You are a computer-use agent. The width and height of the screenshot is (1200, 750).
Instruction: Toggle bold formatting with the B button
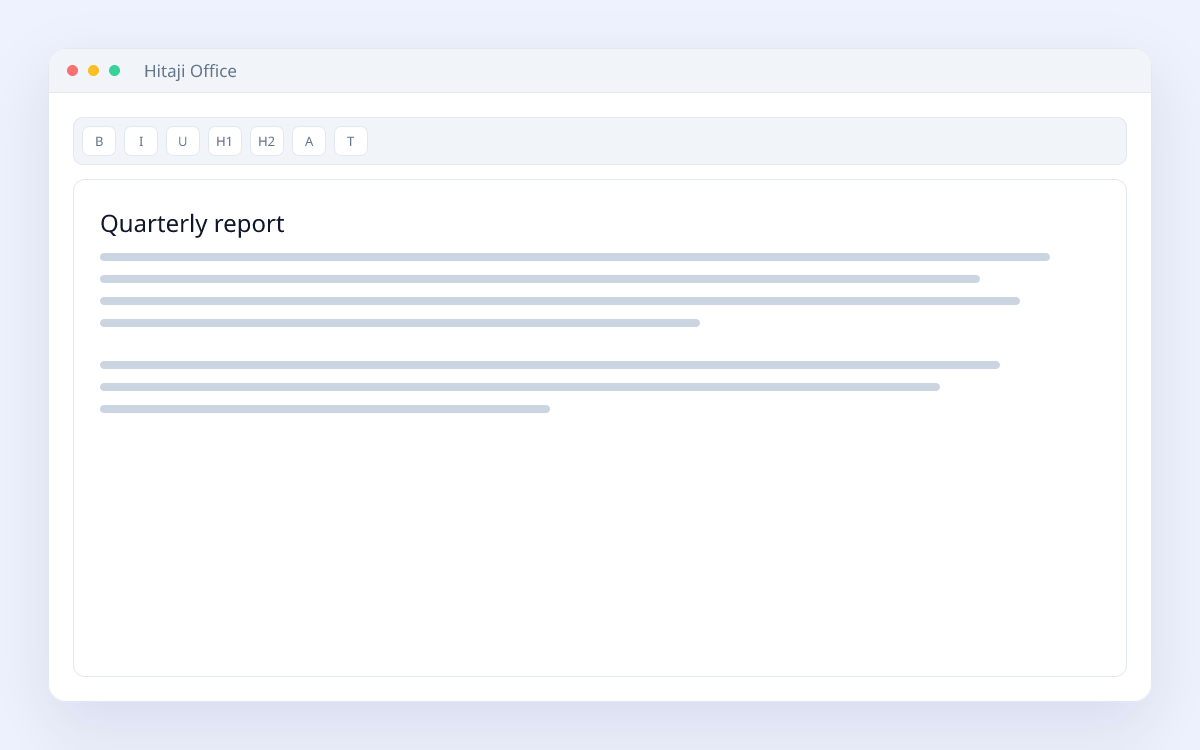coord(99,141)
